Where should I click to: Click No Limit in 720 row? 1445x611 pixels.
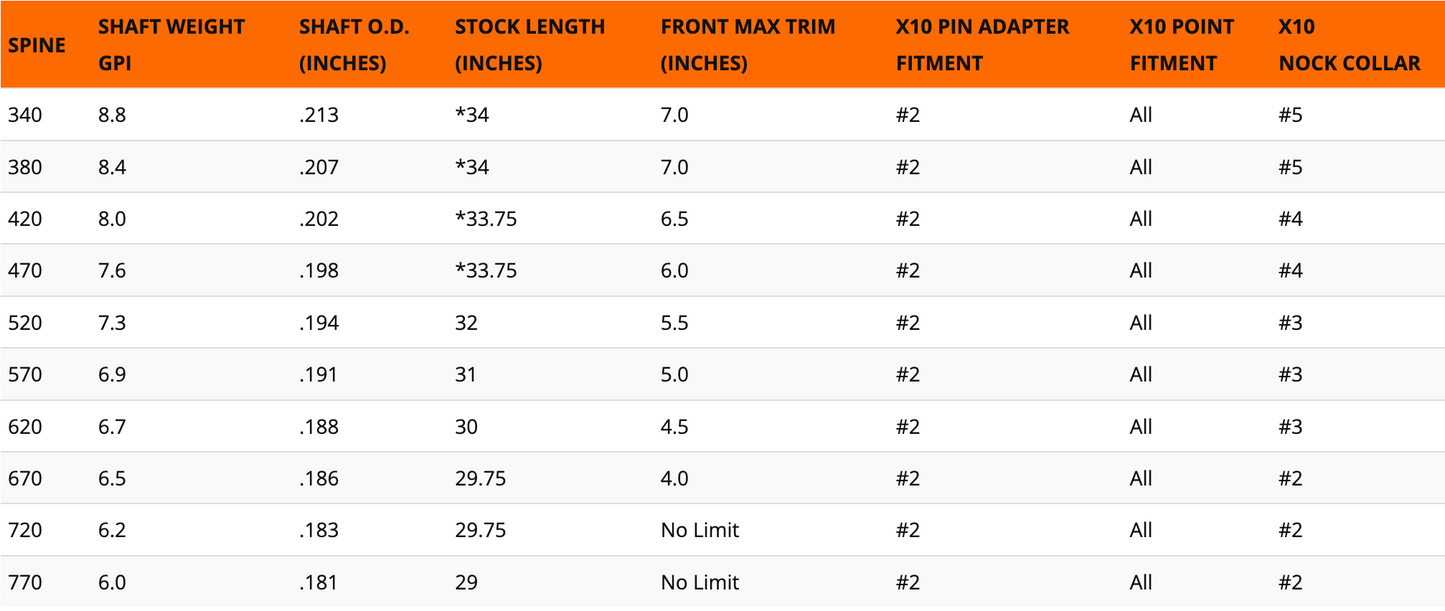click(x=700, y=530)
